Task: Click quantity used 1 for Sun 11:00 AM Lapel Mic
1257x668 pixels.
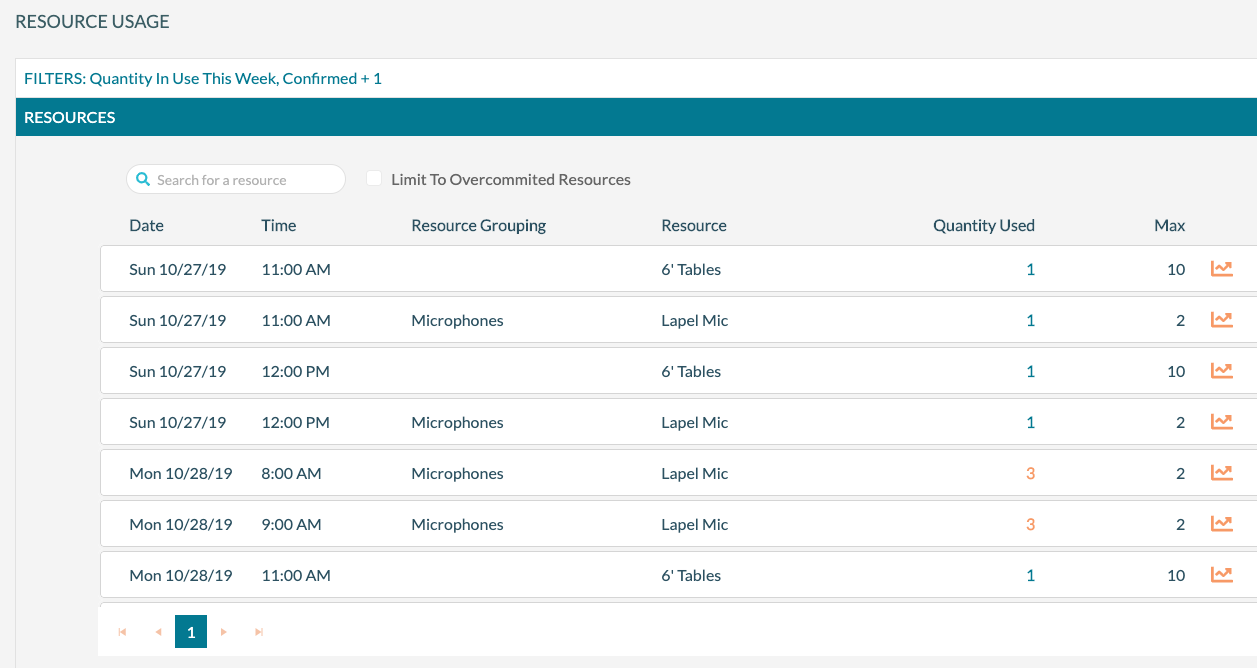Action: click(x=1030, y=320)
